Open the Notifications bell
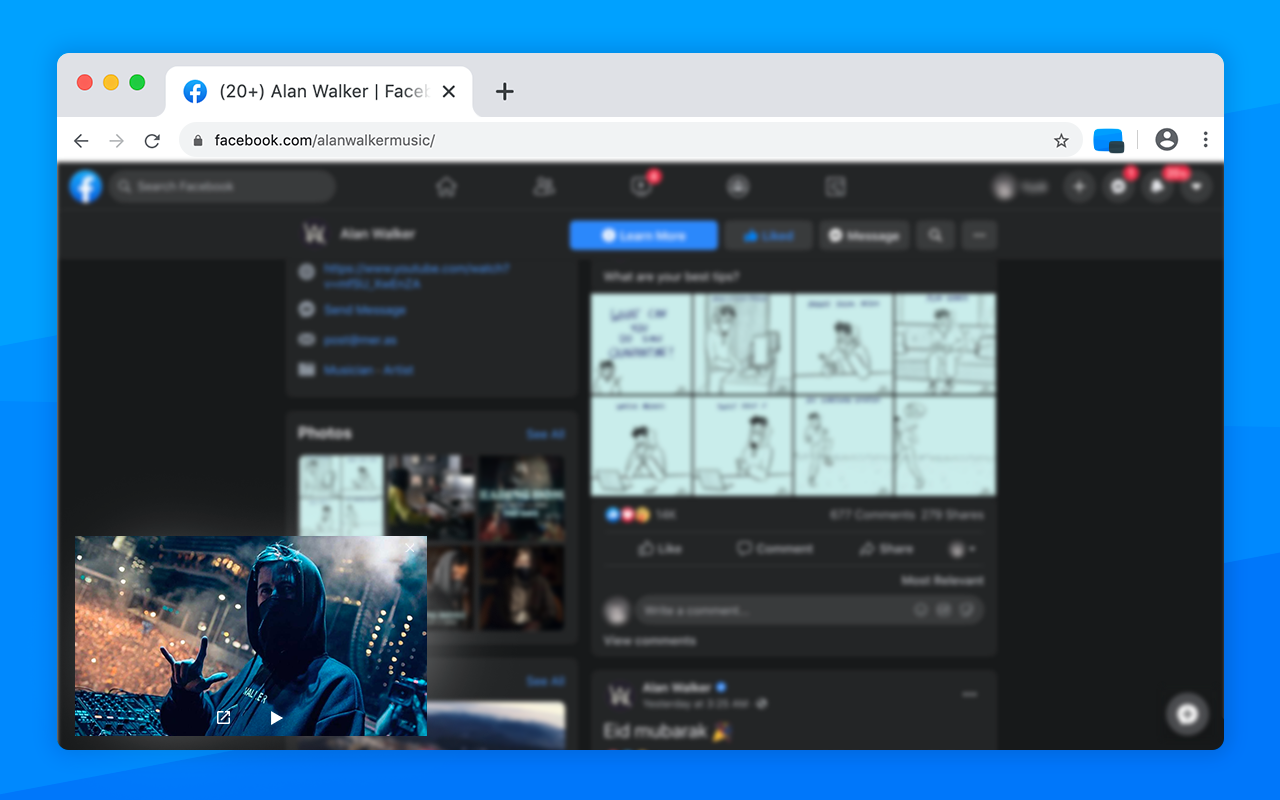Screen dimensions: 1280x800 pyautogui.click(x=1157, y=186)
